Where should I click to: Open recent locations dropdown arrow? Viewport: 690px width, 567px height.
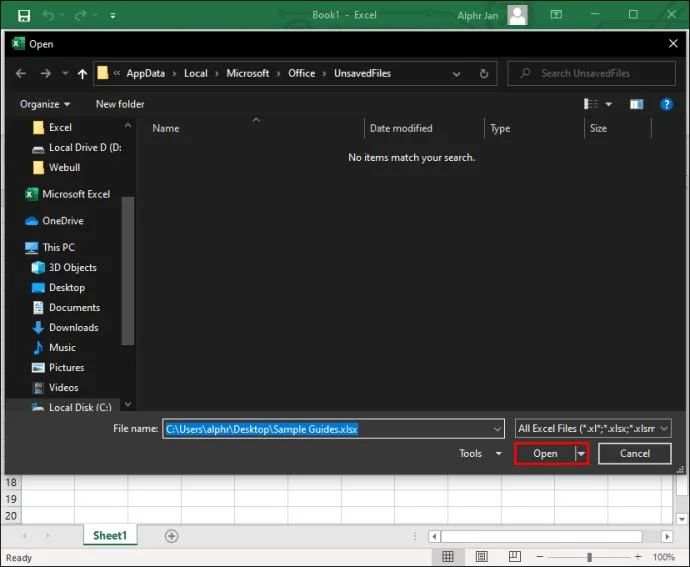[65, 73]
